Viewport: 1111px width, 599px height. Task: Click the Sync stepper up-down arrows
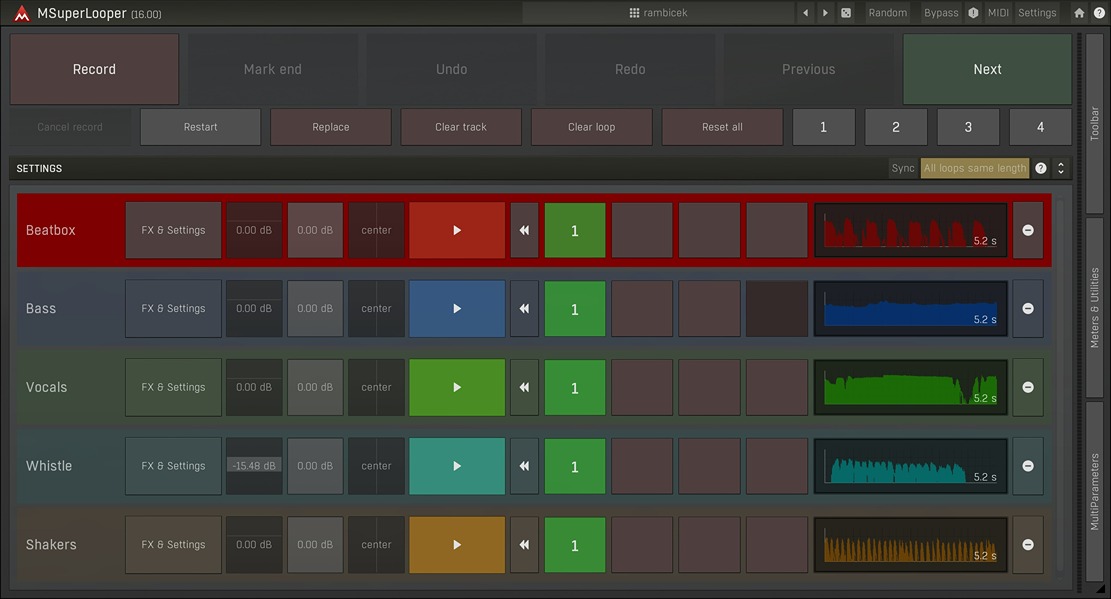coord(1059,168)
